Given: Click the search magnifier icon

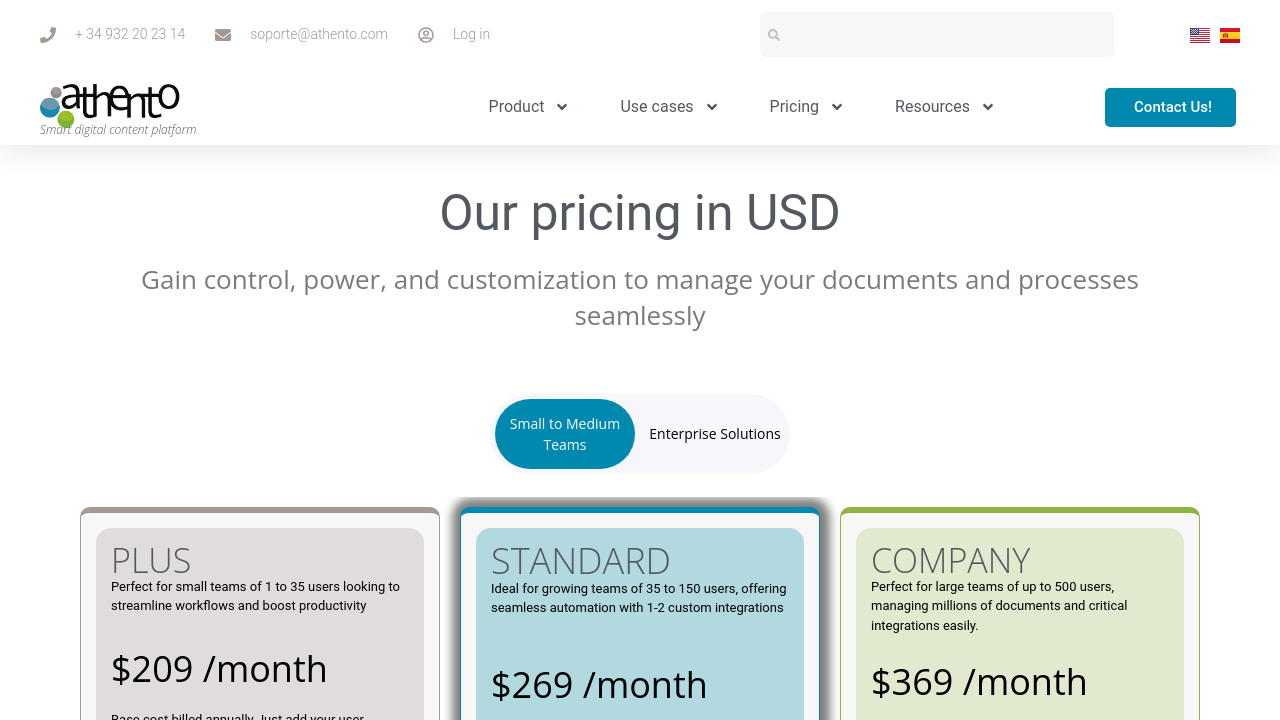Looking at the screenshot, I should [774, 35].
